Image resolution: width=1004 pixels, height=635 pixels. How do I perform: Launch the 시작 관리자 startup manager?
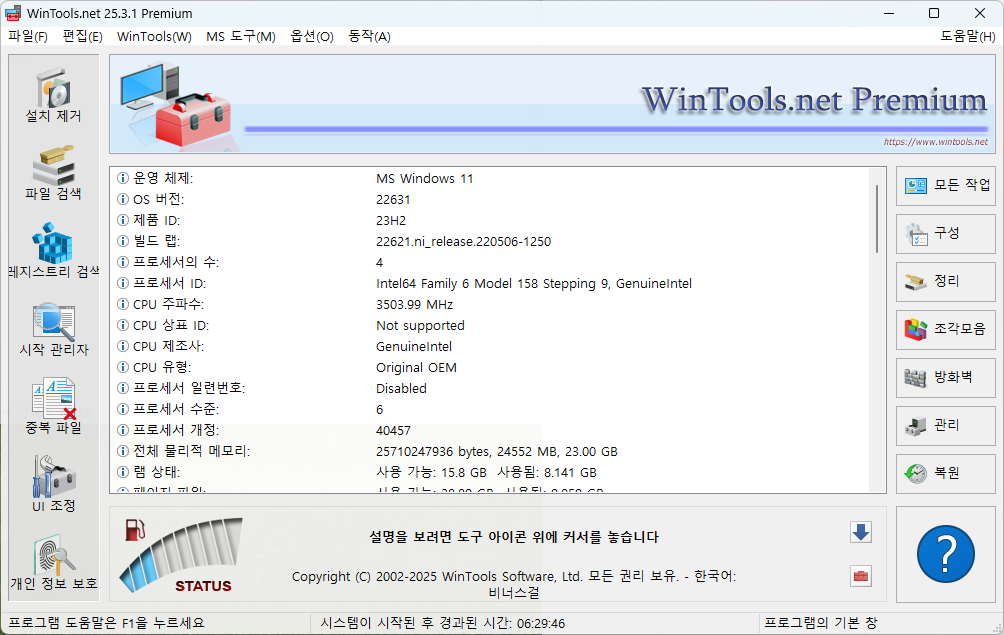click(x=53, y=329)
